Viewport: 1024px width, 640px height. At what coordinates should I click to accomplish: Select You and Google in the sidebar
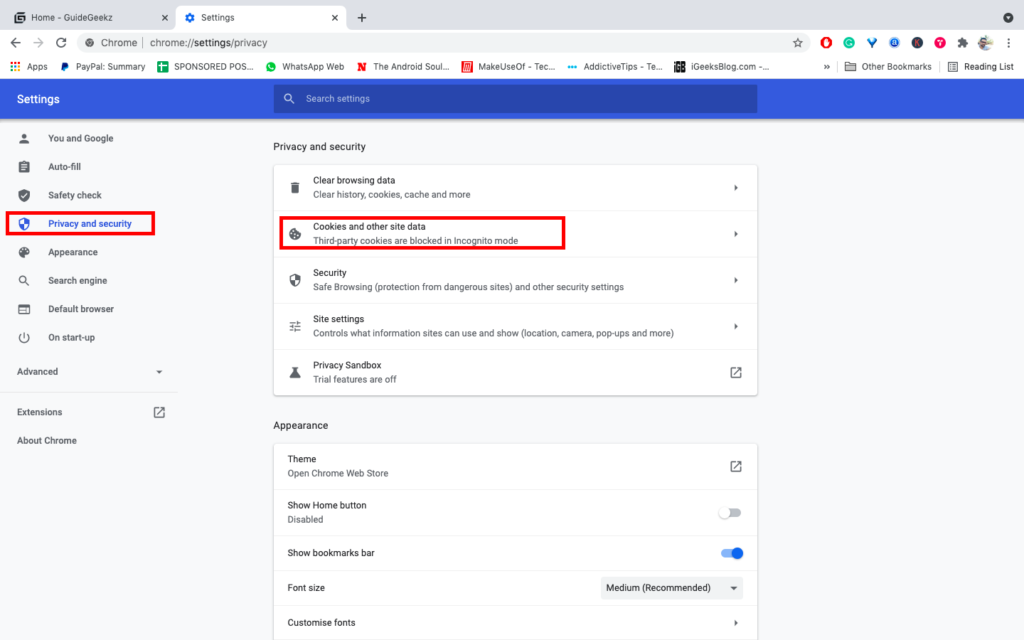[x=80, y=138]
